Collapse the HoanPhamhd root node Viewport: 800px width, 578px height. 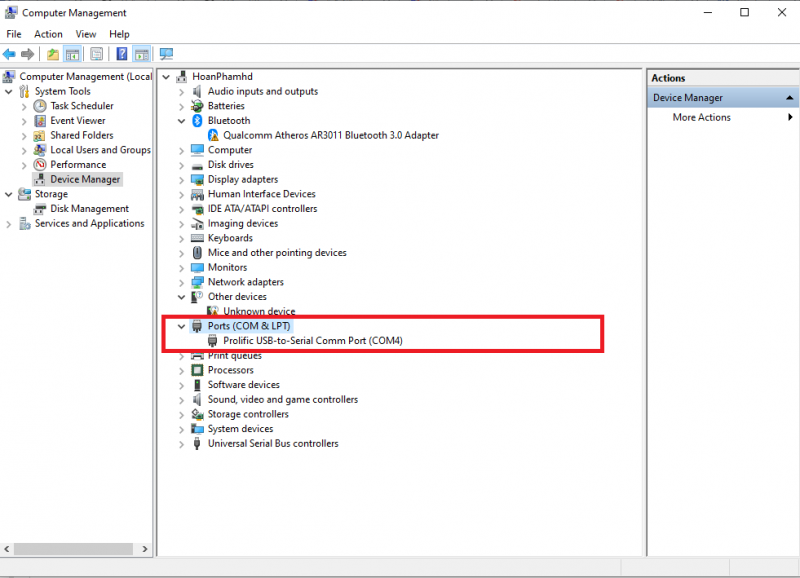[x=166, y=77]
